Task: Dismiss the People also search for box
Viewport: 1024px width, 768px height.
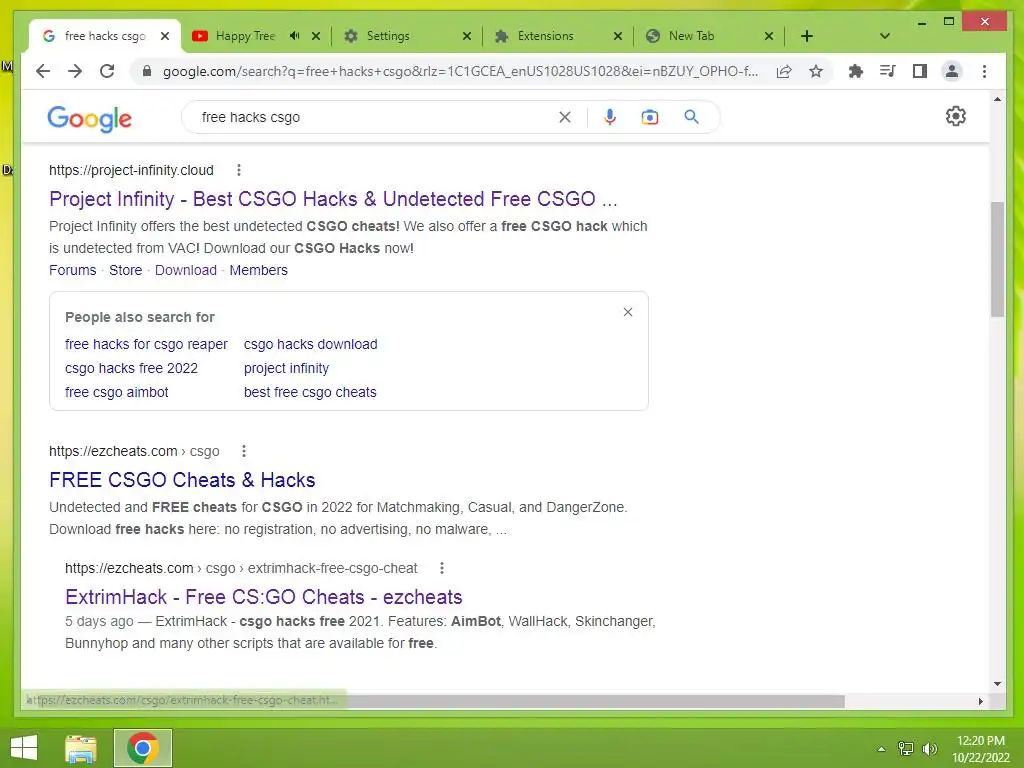Action: click(x=628, y=312)
